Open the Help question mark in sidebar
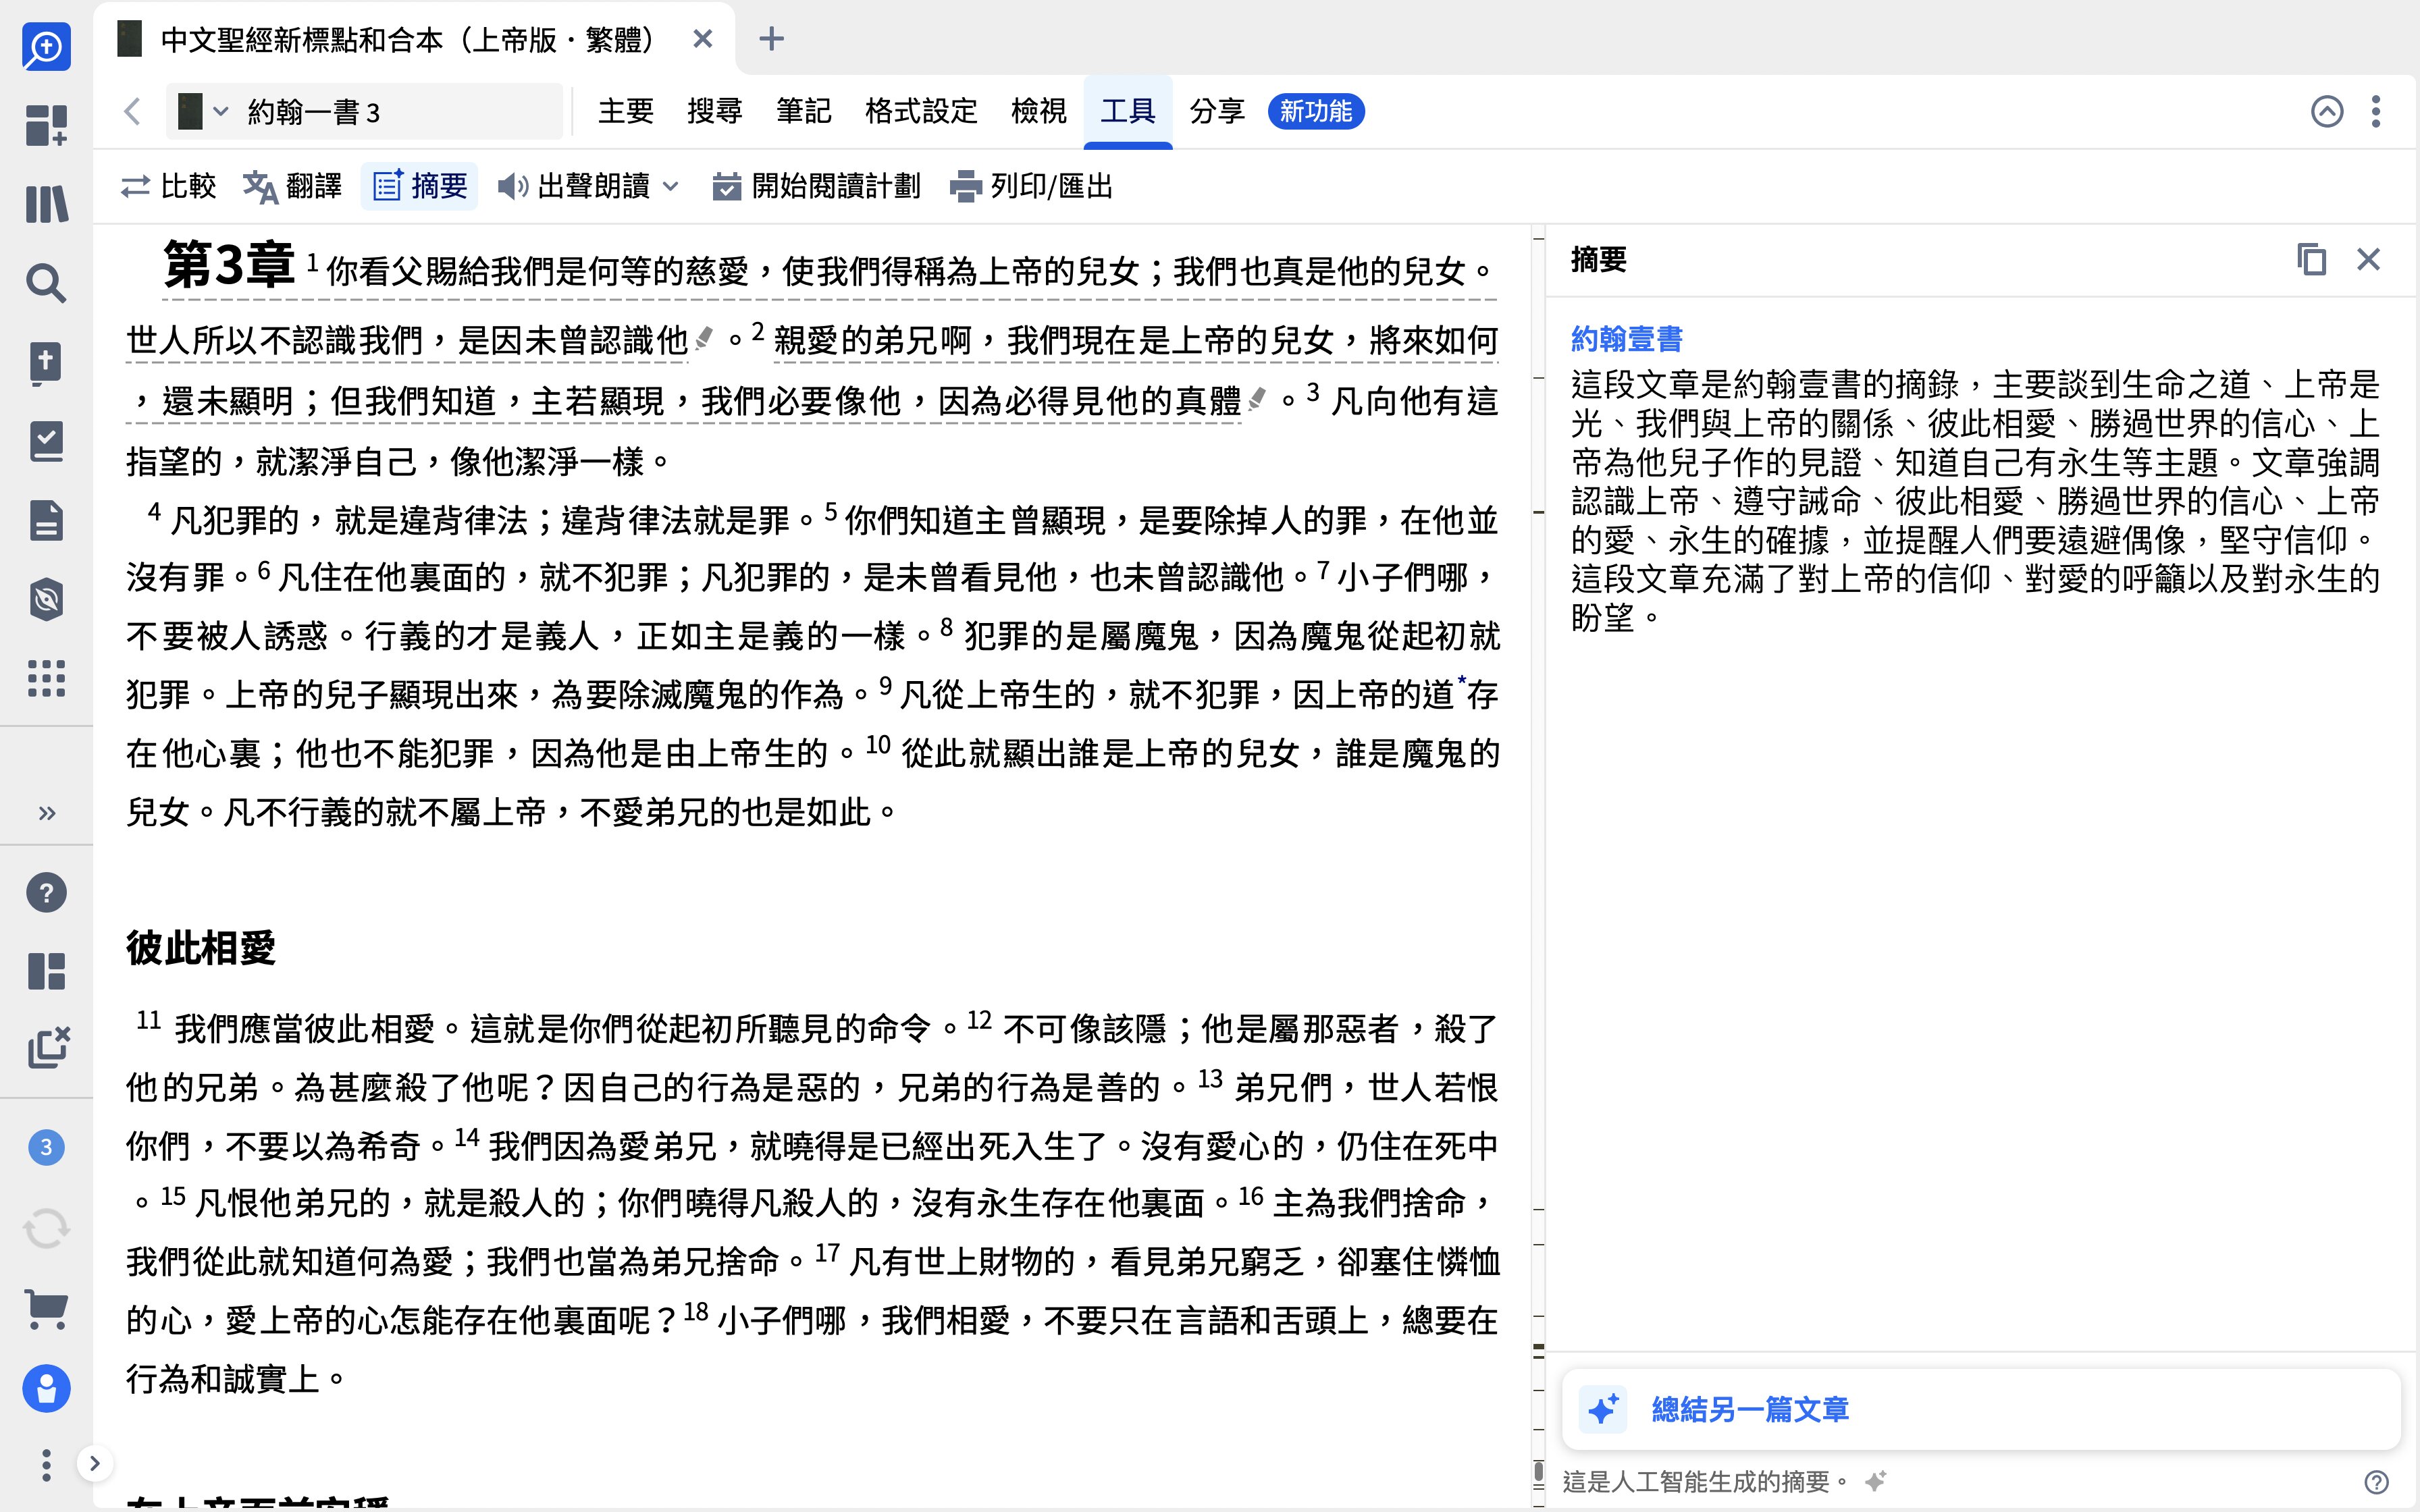 (46, 893)
